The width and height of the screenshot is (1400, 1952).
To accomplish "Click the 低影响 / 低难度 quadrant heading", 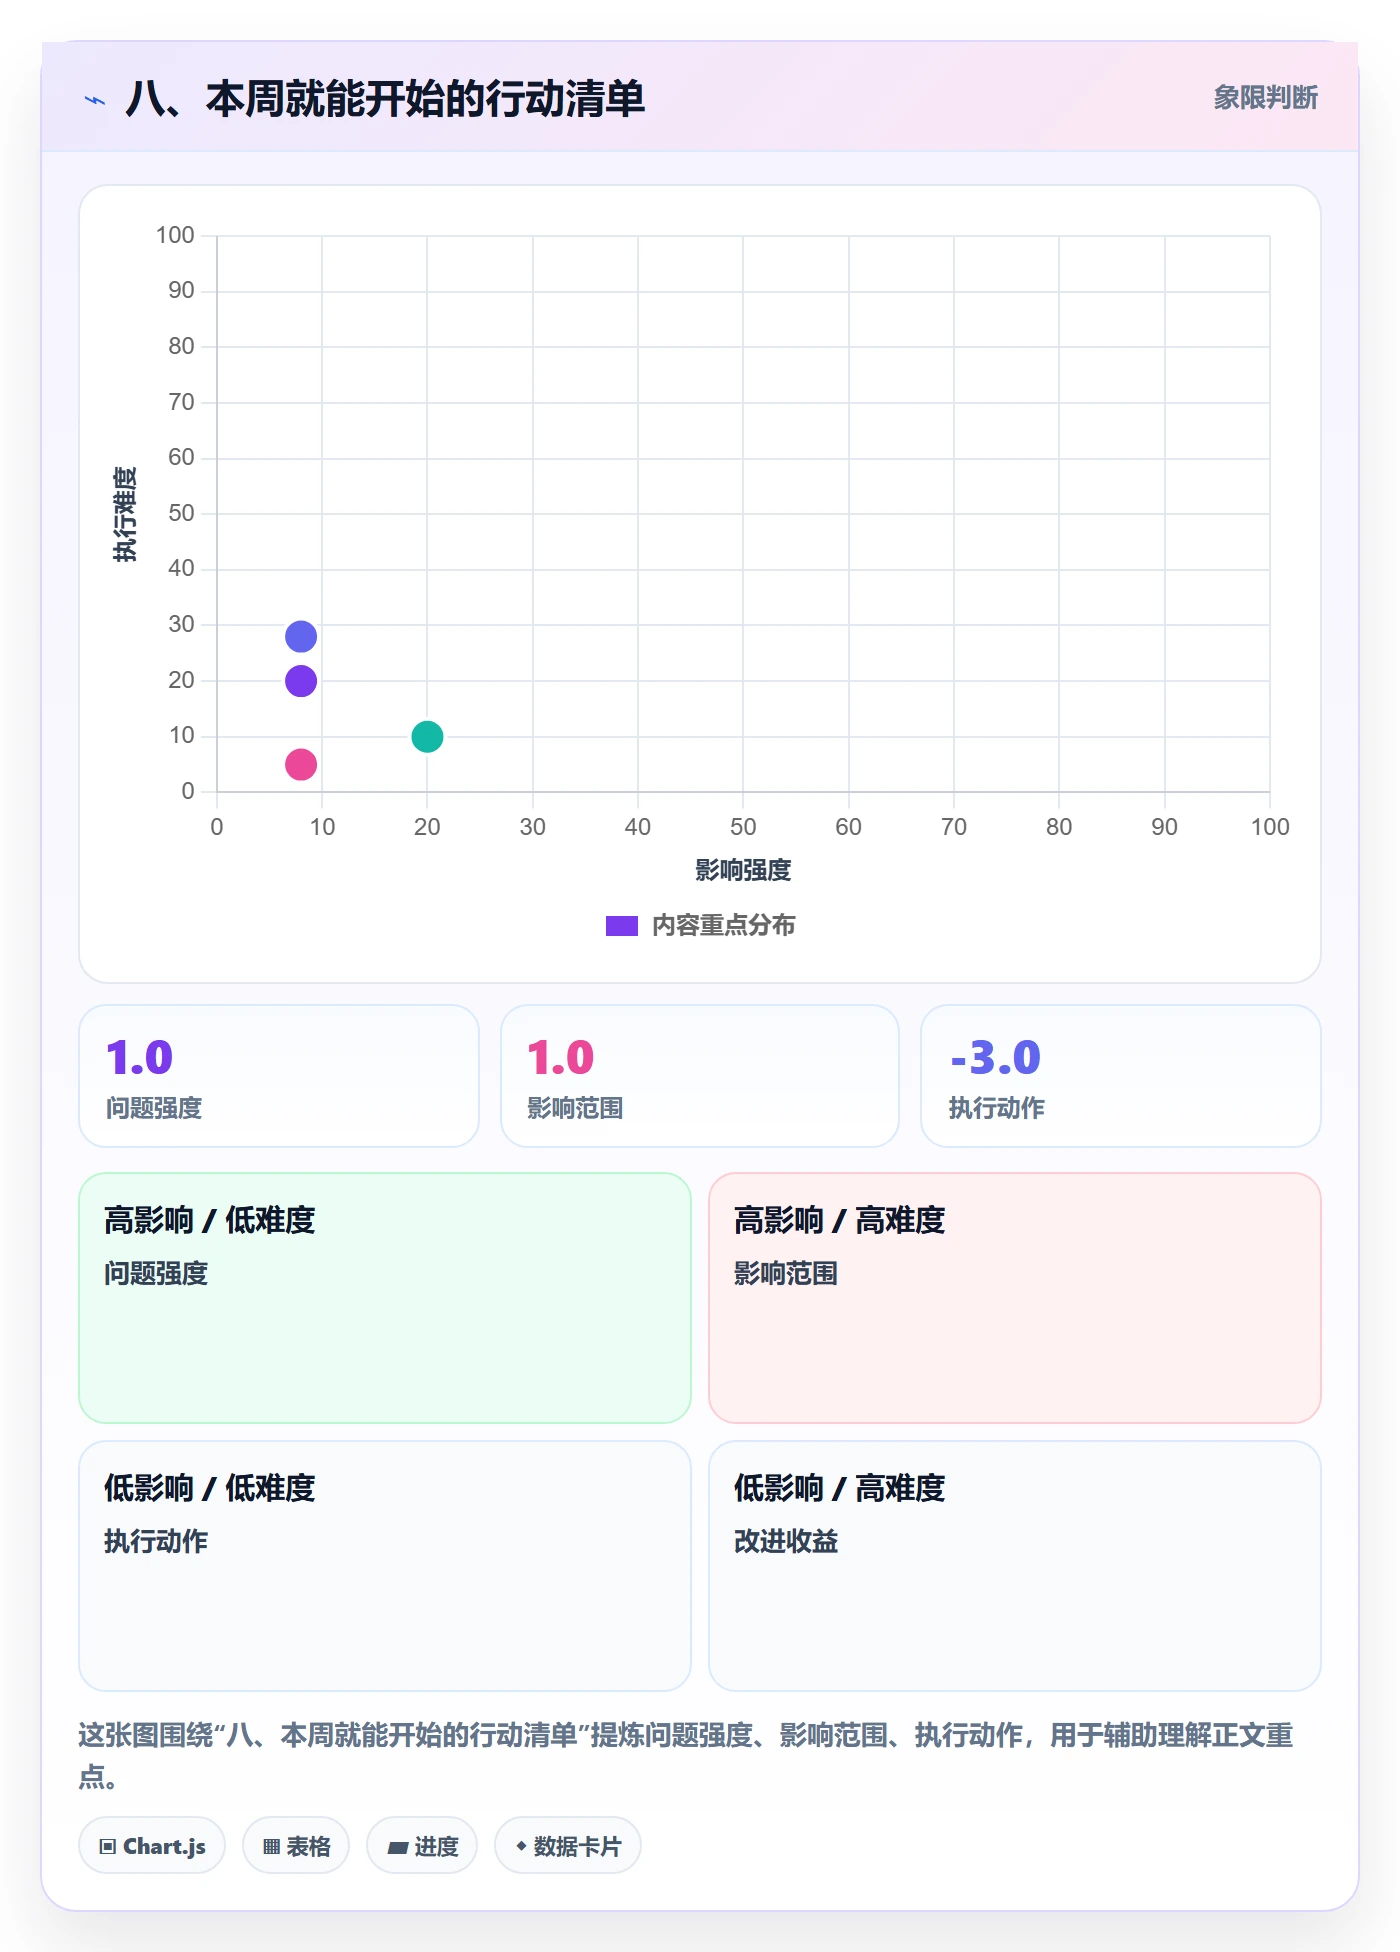I will click(210, 1488).
